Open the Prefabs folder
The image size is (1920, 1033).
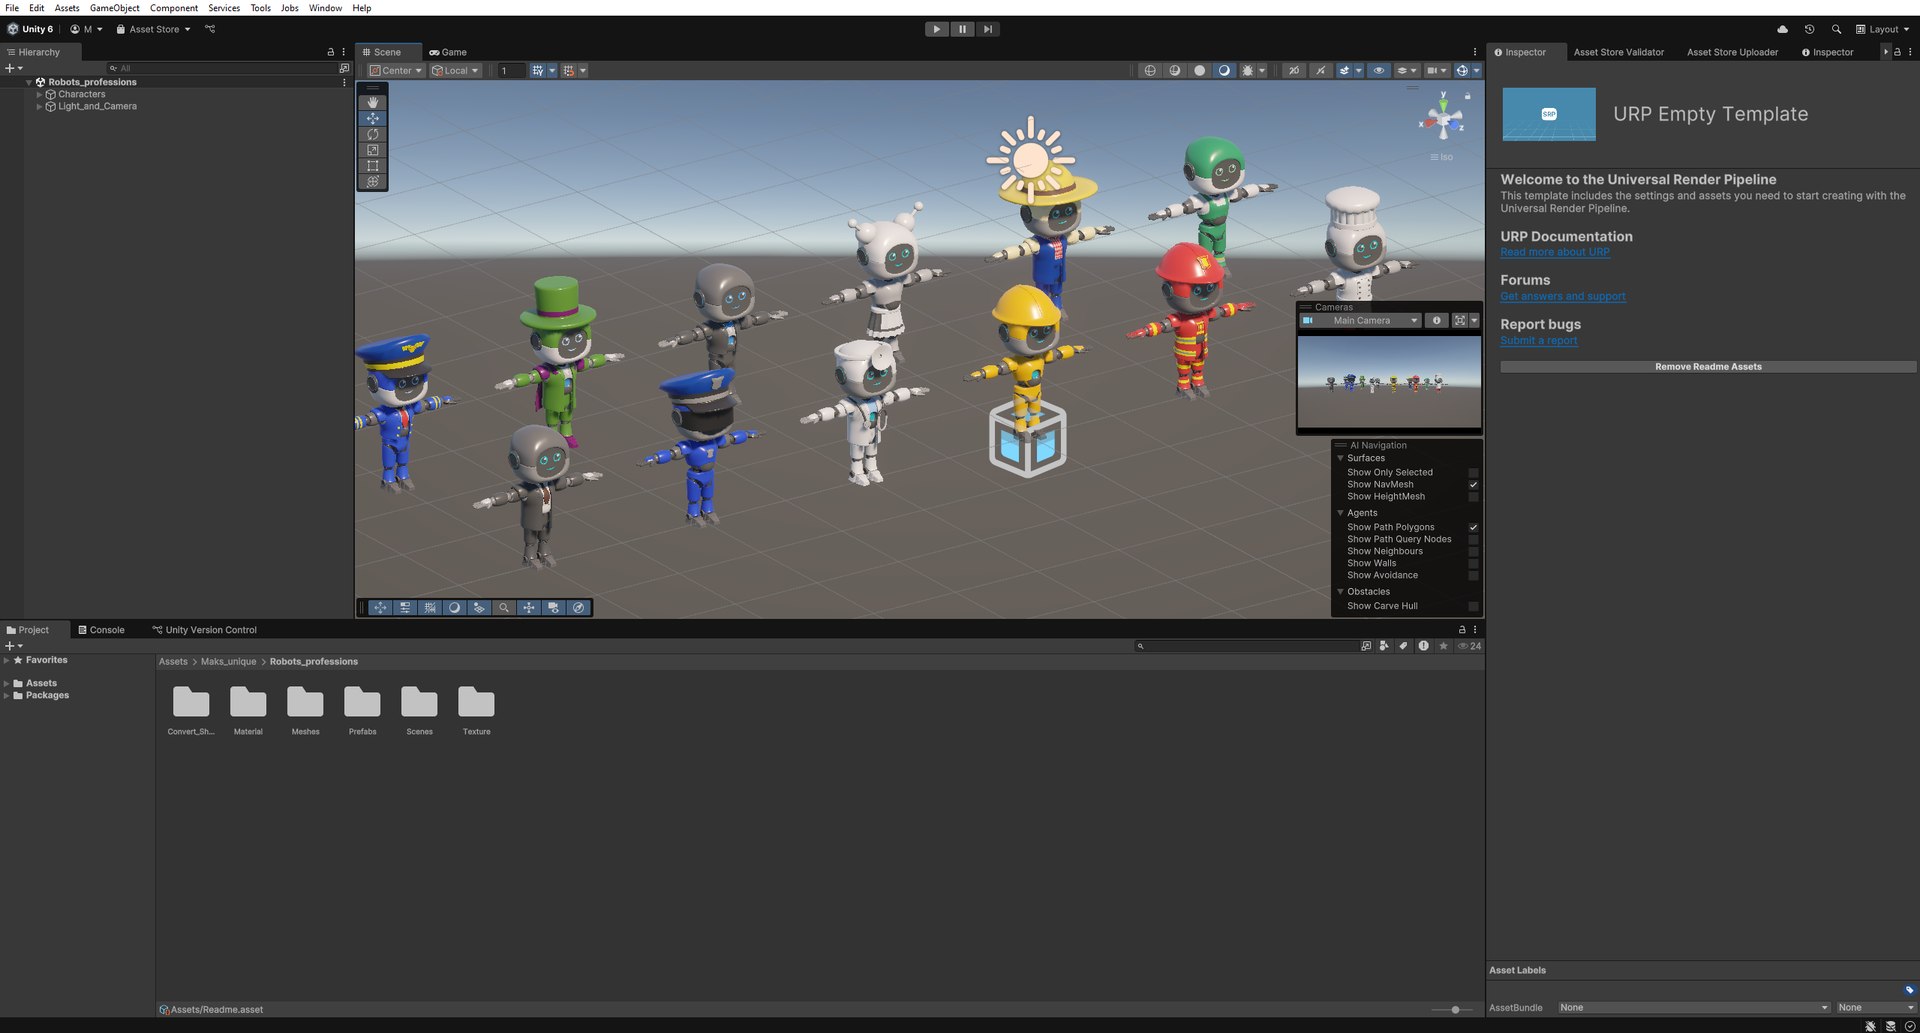(x=362, y=710)
